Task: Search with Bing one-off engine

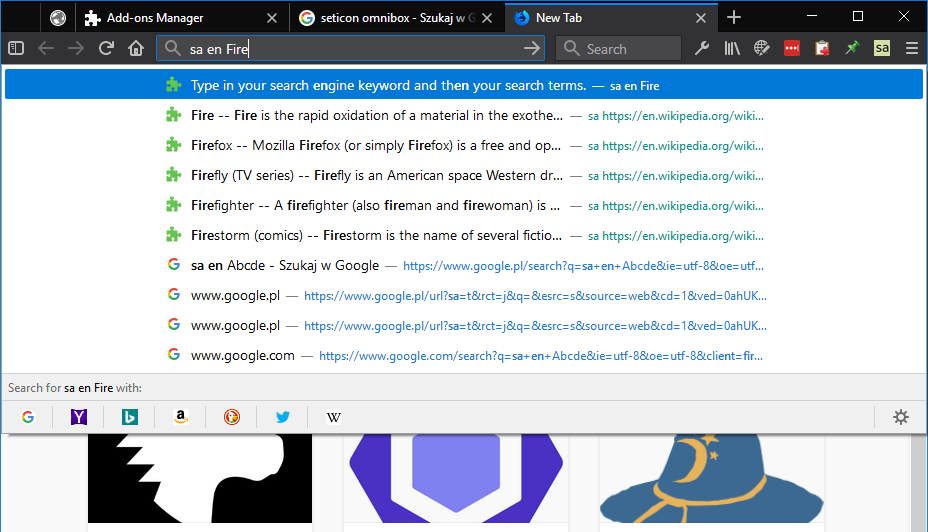Action: point(130,417)
